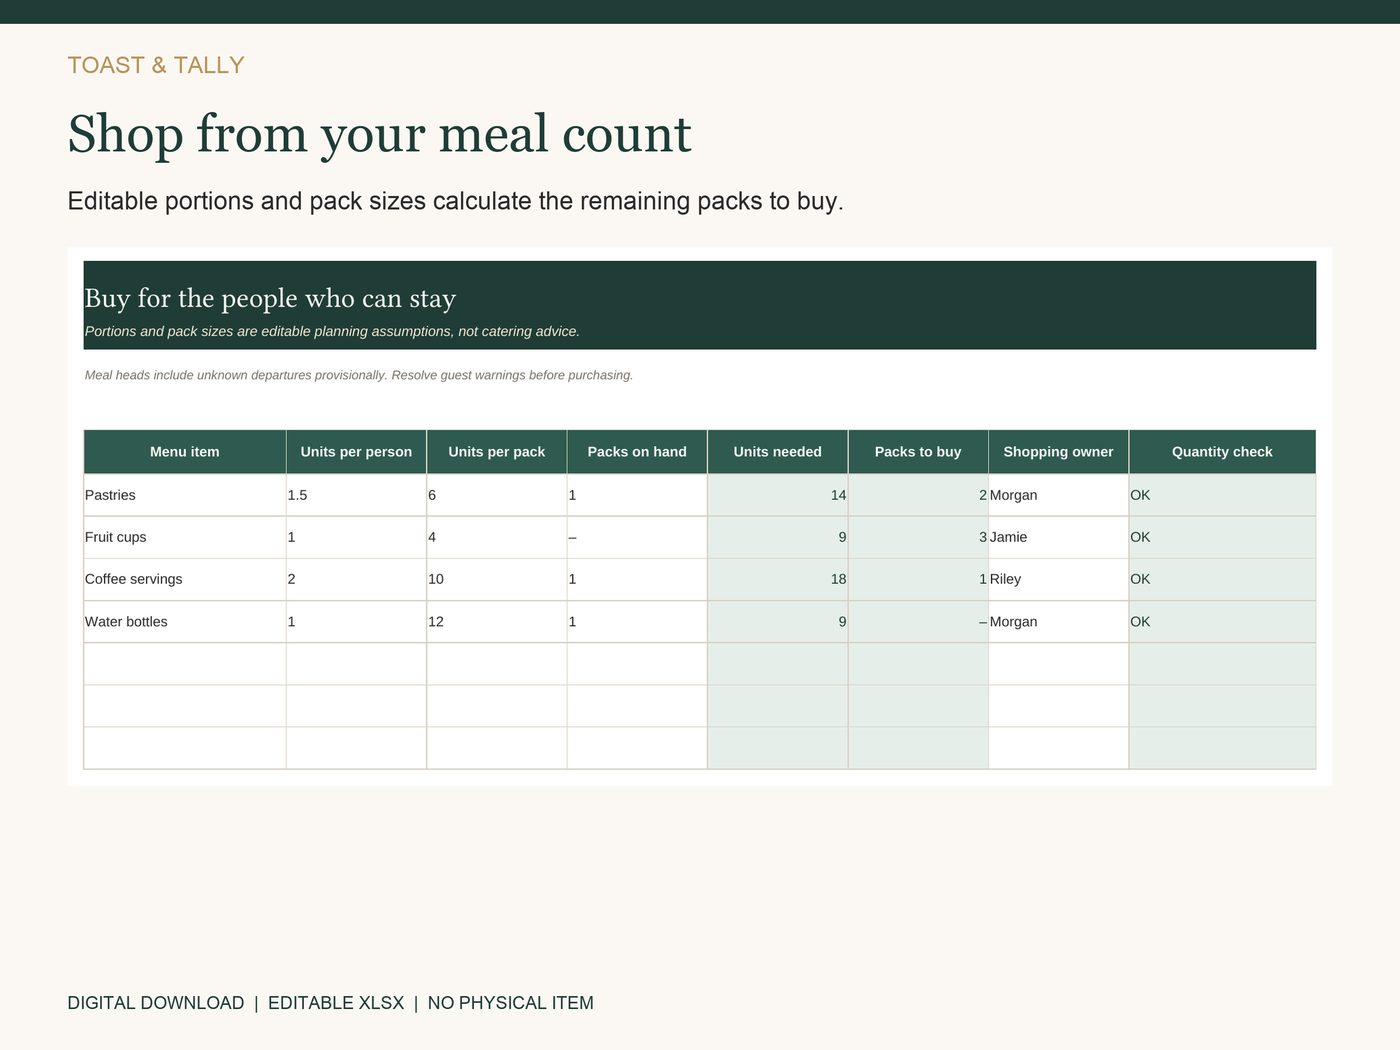Viewport: 1400px width, 1050px height.
Task: Select Pastries units per pack value "6"
Action: (x=497, y=495)
